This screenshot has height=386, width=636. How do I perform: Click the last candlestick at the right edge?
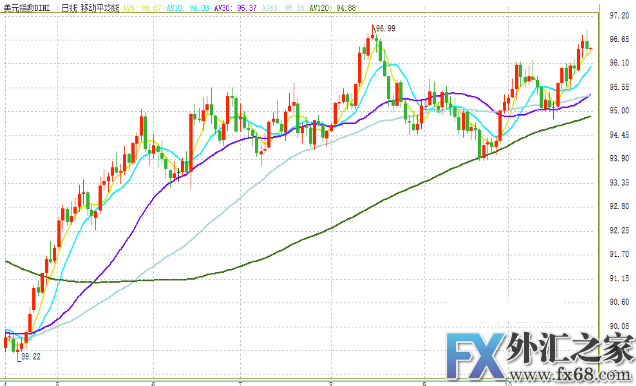(591, 49)
